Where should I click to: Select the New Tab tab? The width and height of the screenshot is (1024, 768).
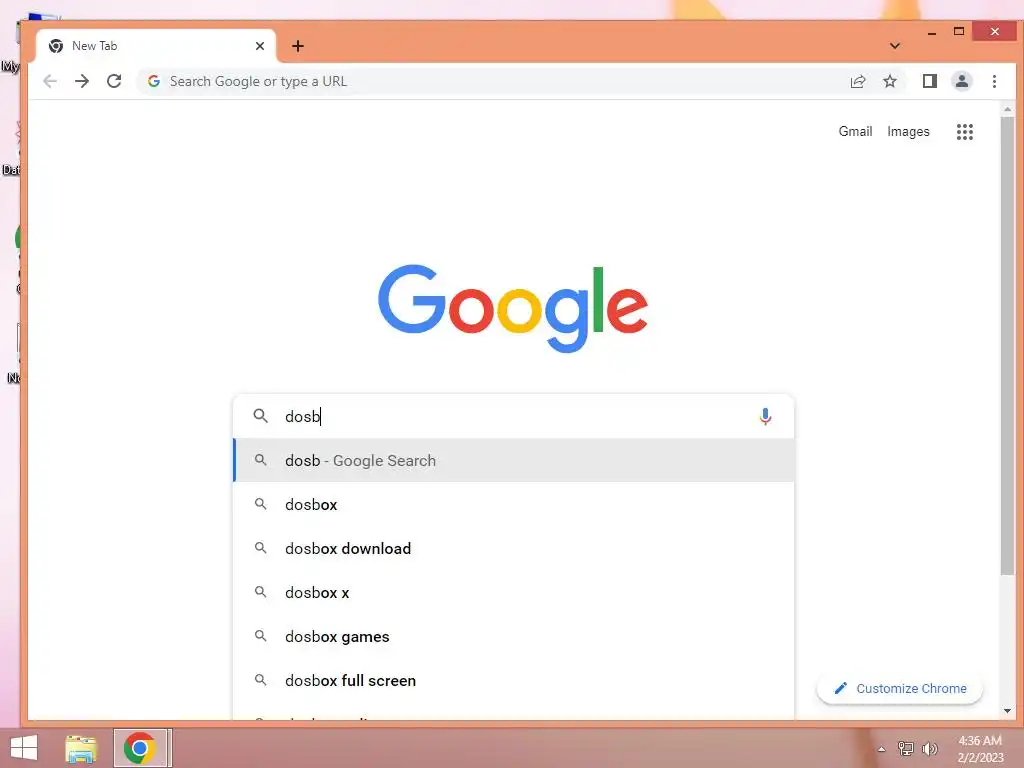pyautogui.click(x=155, y=46)
